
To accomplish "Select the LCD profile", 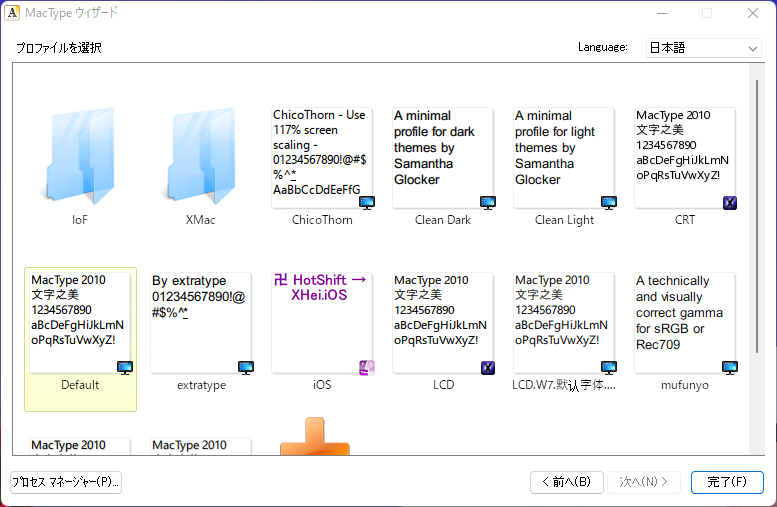I will pos(443,323).
